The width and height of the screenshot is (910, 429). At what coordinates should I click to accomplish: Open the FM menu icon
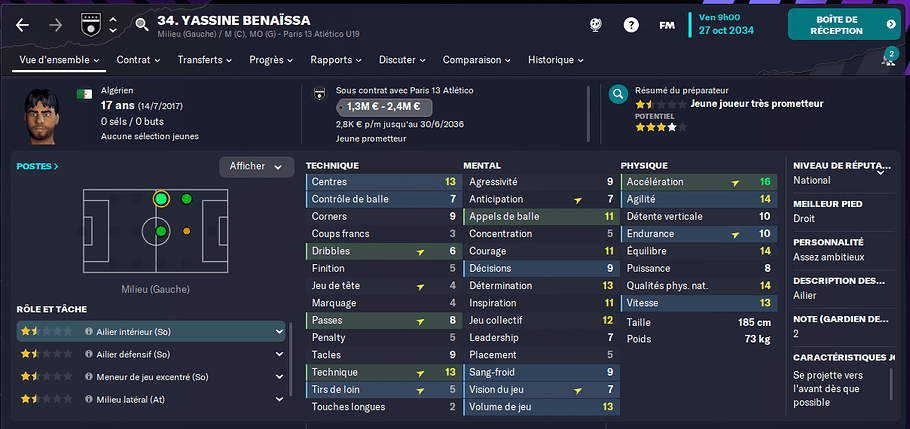click(x=667, y=26)
